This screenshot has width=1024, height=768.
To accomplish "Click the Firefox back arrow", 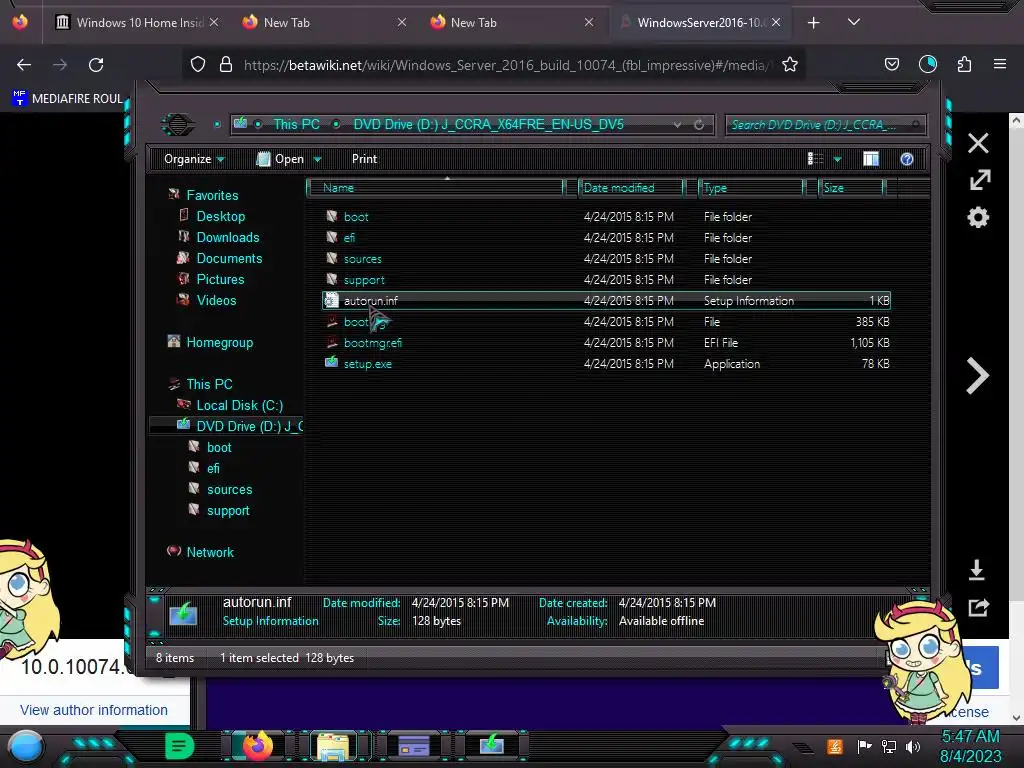I will [24, 65].
